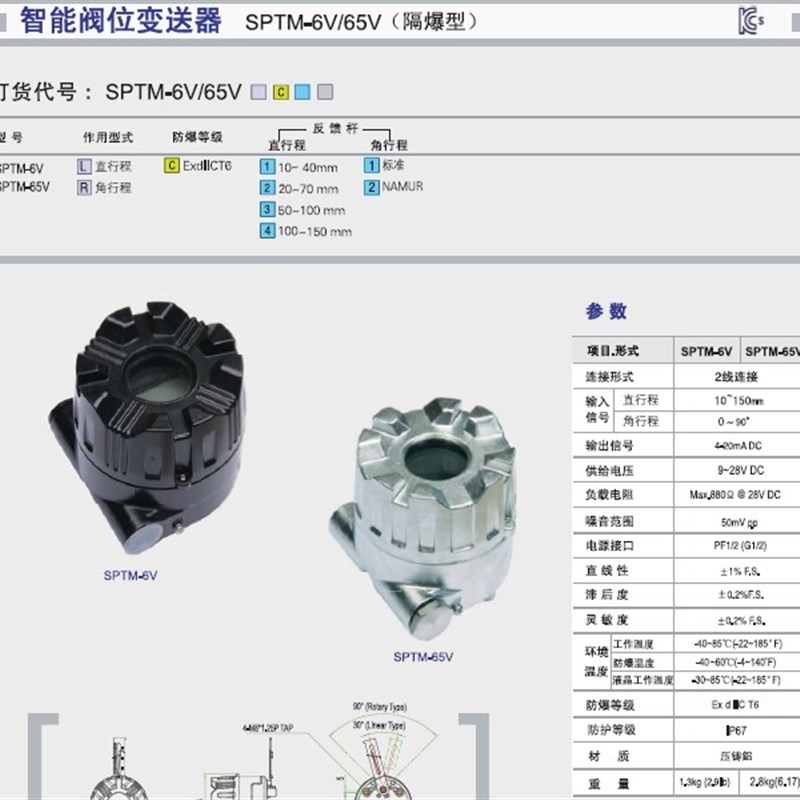Click the 参数 section heading
800x800 pixels.
pos(606,311)
